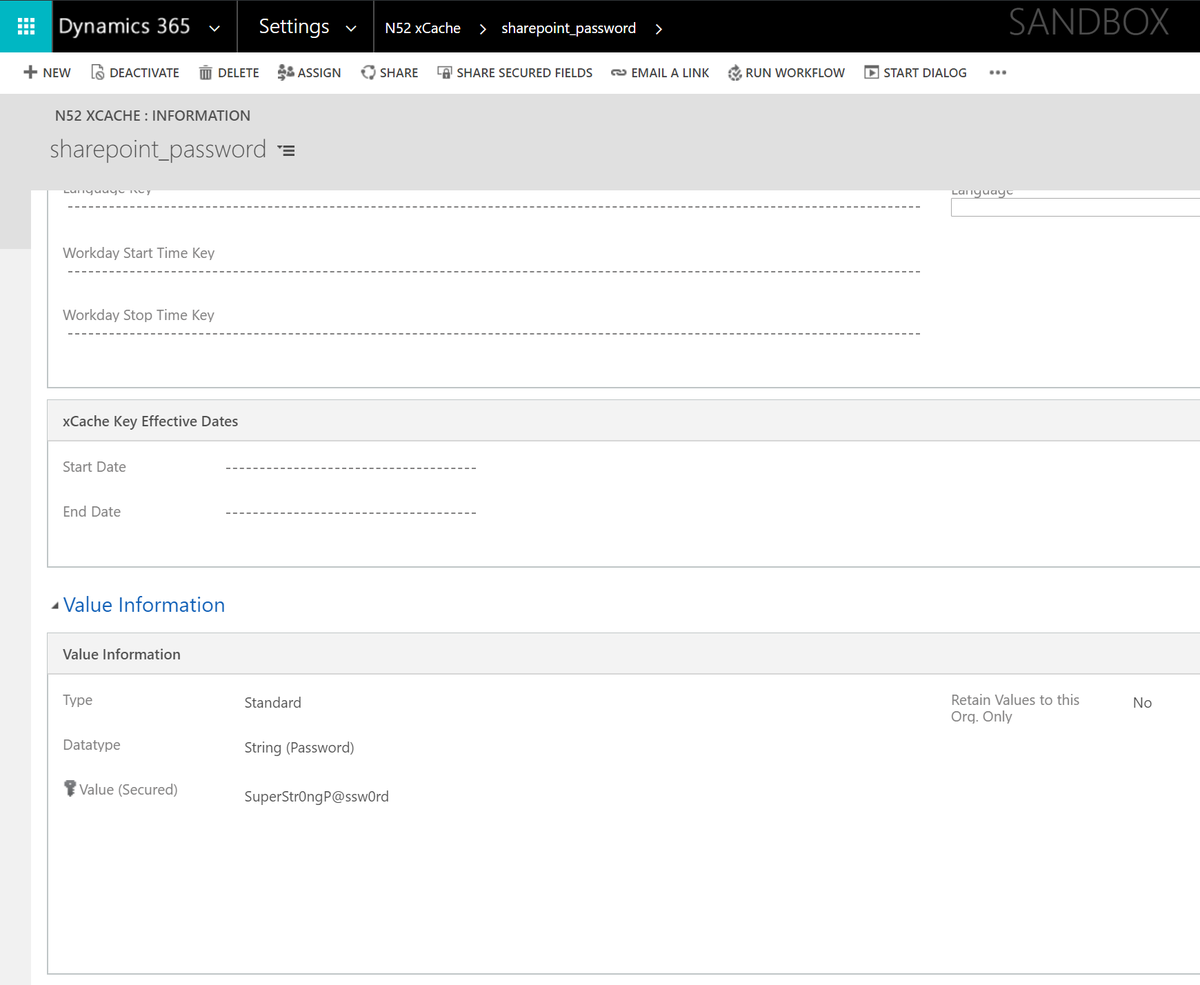The image size is (1200, 985).
Task: Choose RUN WORKFLOW command label
Action: pos(795,73)
